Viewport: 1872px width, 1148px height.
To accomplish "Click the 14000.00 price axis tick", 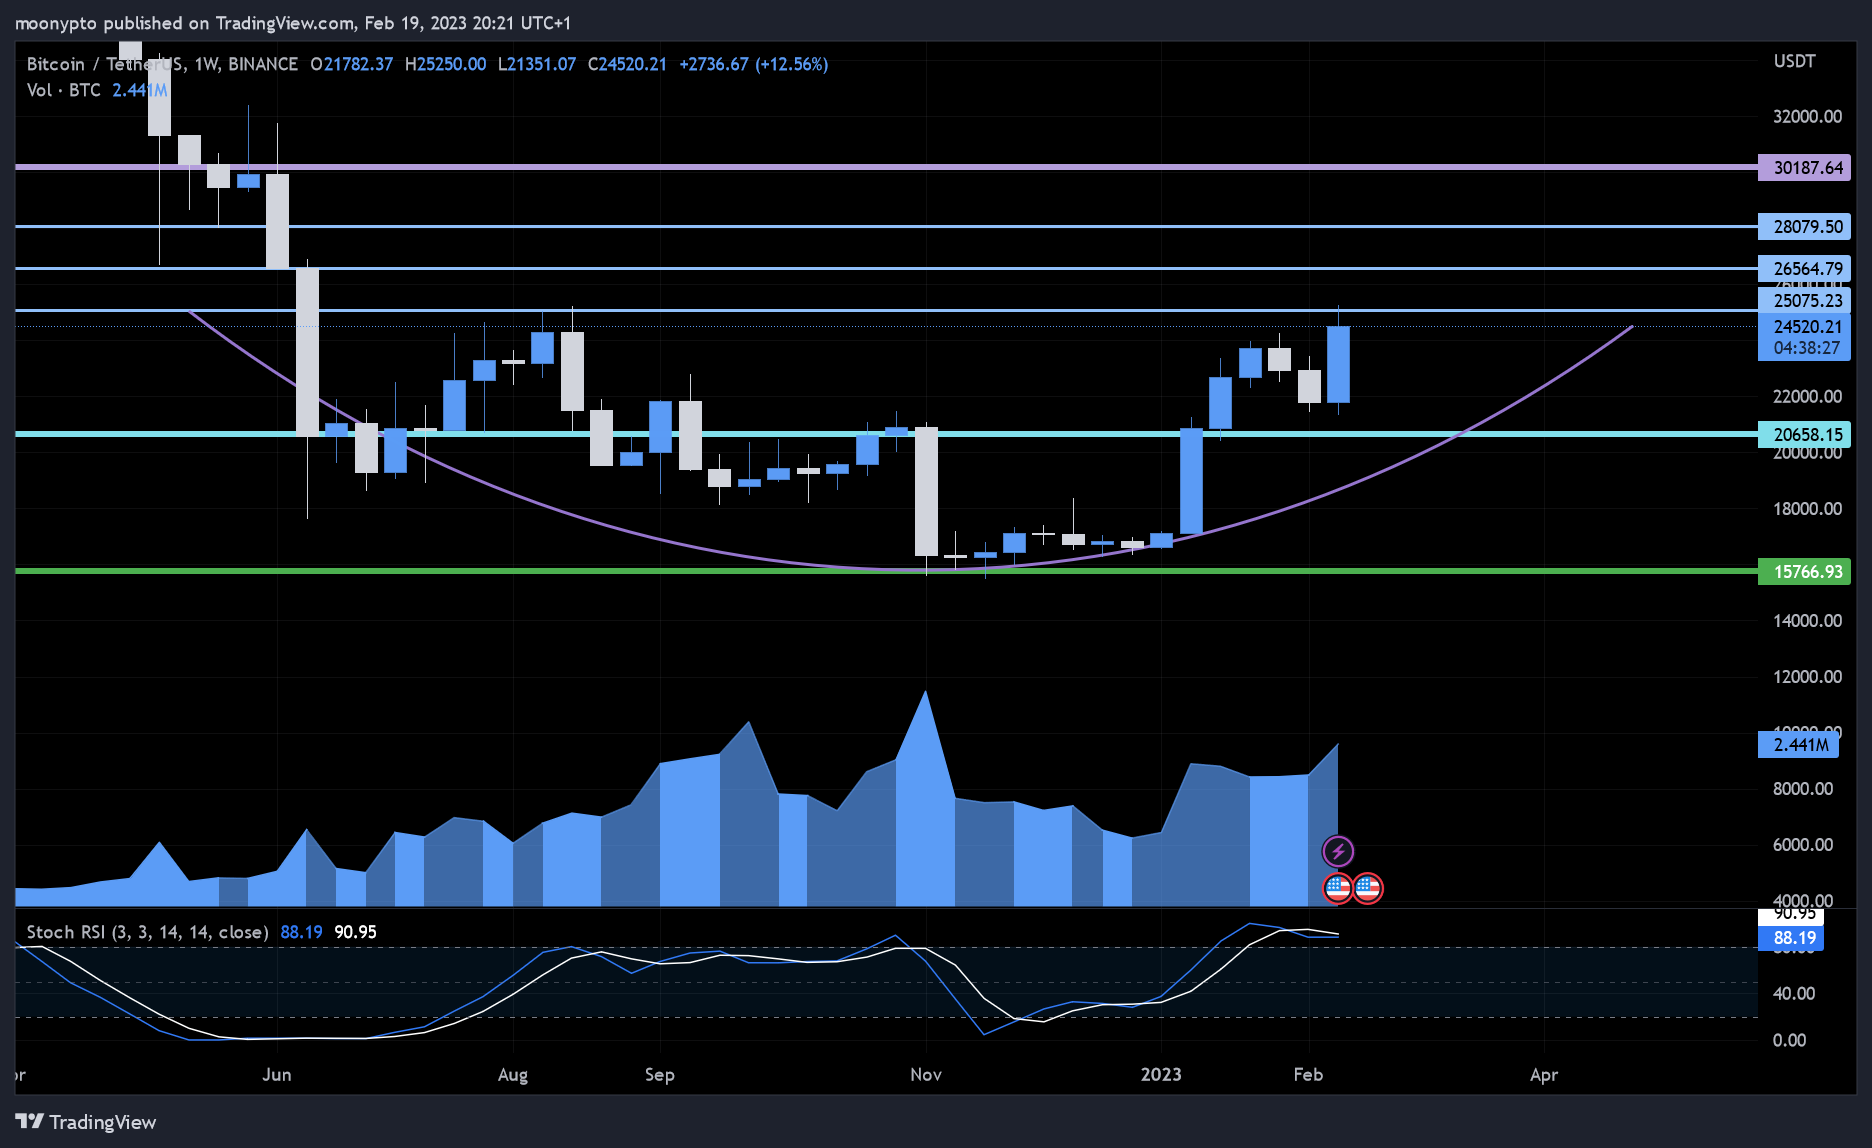I will (x=1807, y=620).
